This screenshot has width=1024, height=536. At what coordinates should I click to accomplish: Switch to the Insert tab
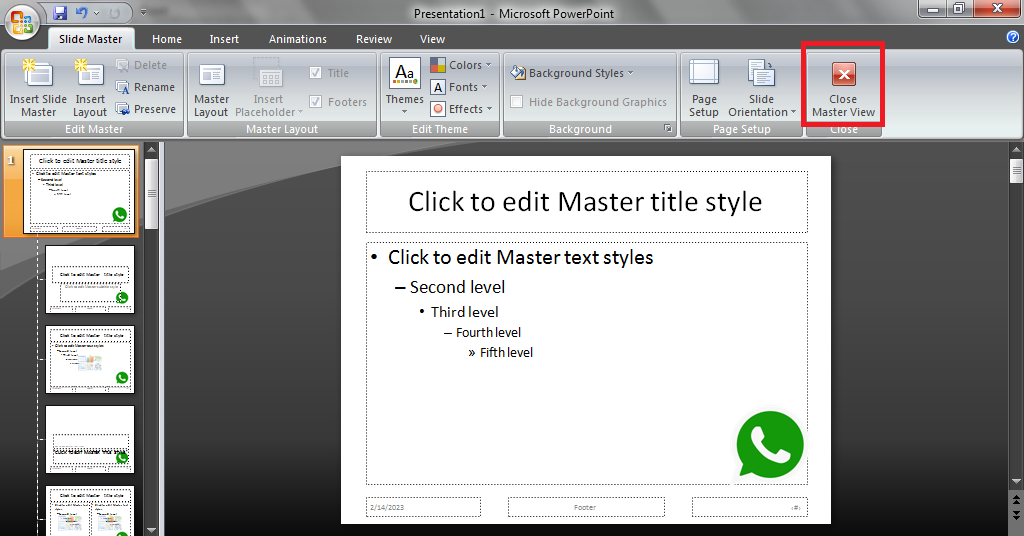[224, 39]
